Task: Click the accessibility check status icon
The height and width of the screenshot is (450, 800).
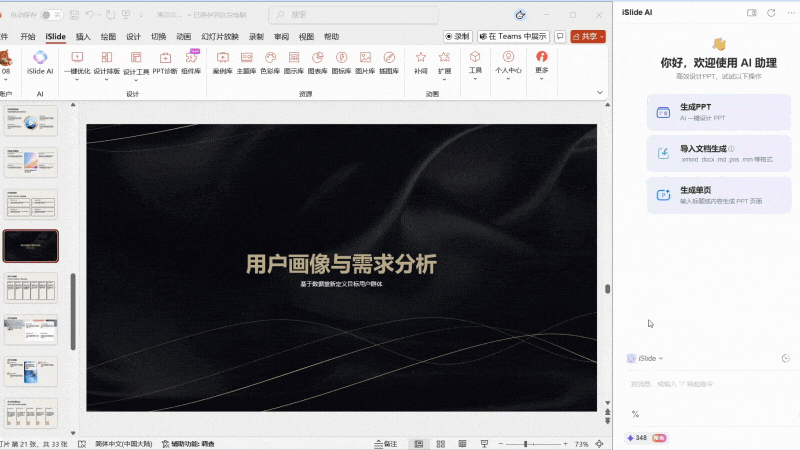Action: (165, 444)
